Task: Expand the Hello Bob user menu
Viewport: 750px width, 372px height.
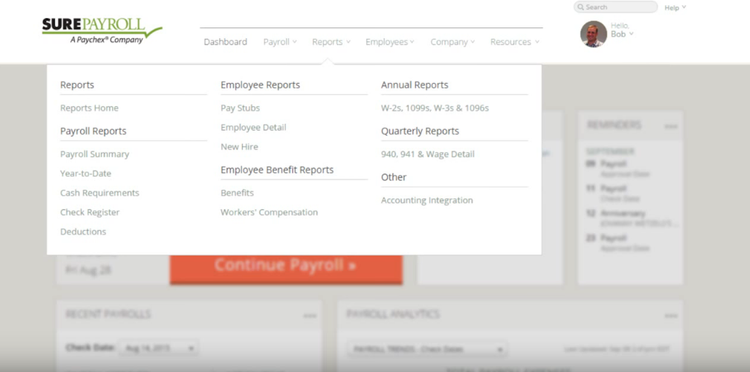Action: click(x=622, y=30)
